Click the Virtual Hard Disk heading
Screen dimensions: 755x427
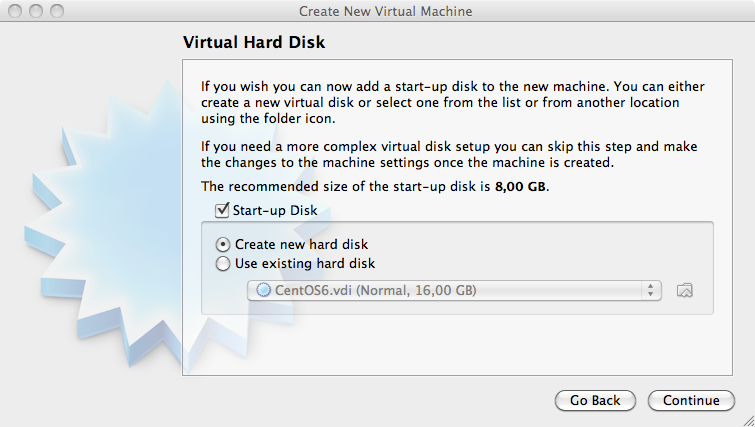click(x=254, y=42)
